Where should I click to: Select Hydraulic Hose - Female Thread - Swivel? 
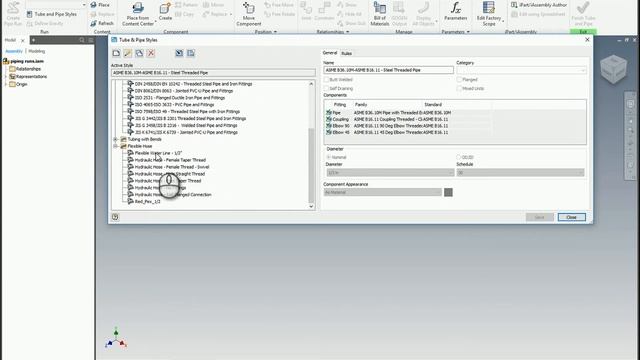tap(172, 167)
